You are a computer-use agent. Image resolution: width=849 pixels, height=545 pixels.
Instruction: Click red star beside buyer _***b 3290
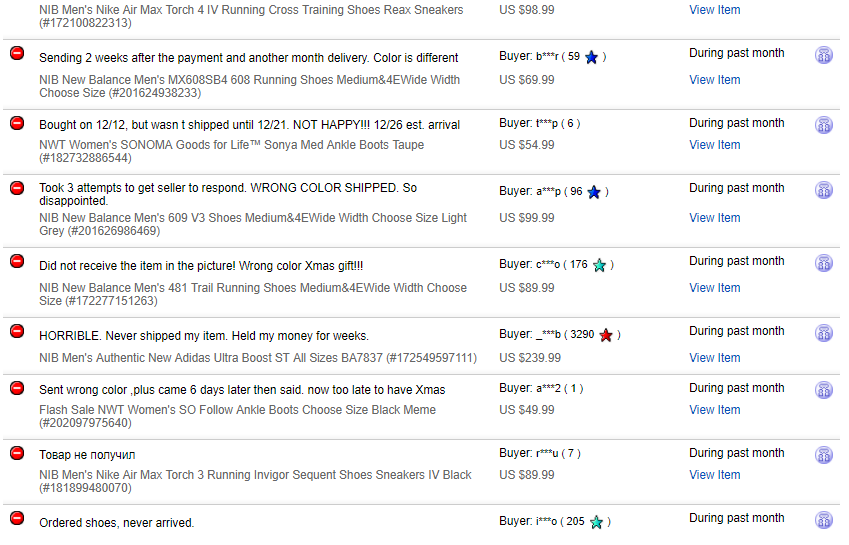click(606, 335)
